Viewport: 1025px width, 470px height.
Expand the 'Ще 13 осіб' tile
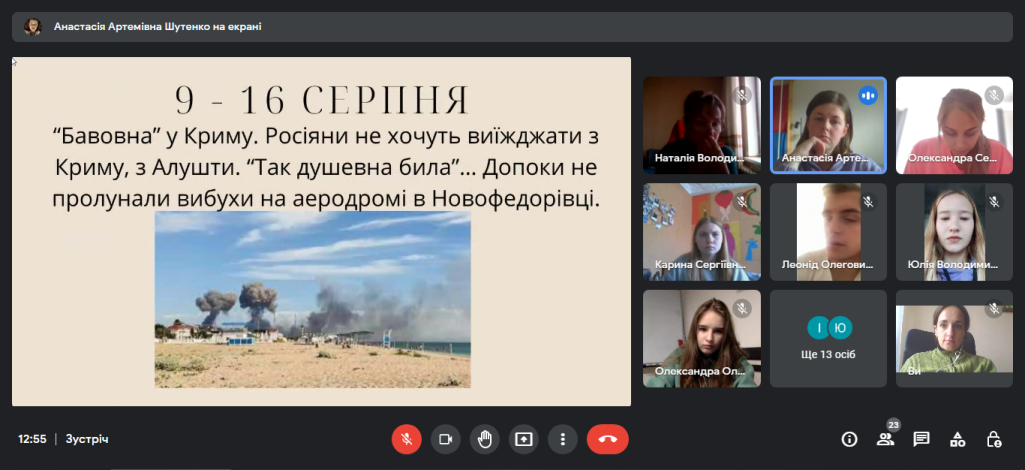828,339
